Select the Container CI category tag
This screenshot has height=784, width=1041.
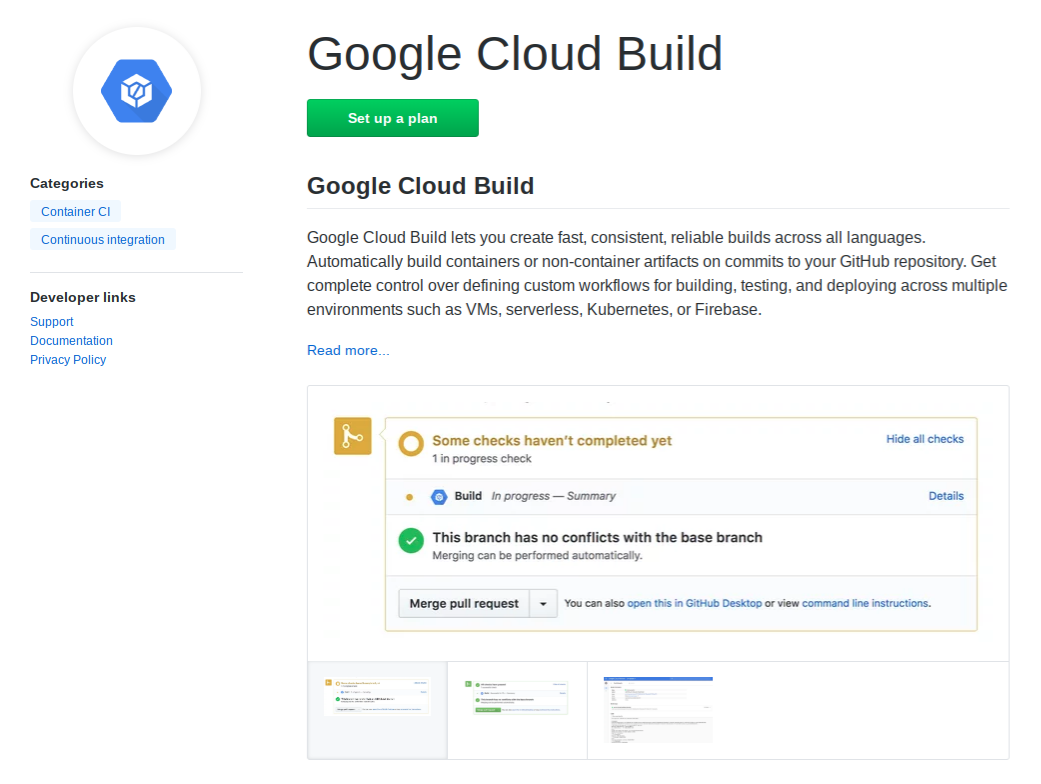75,212
